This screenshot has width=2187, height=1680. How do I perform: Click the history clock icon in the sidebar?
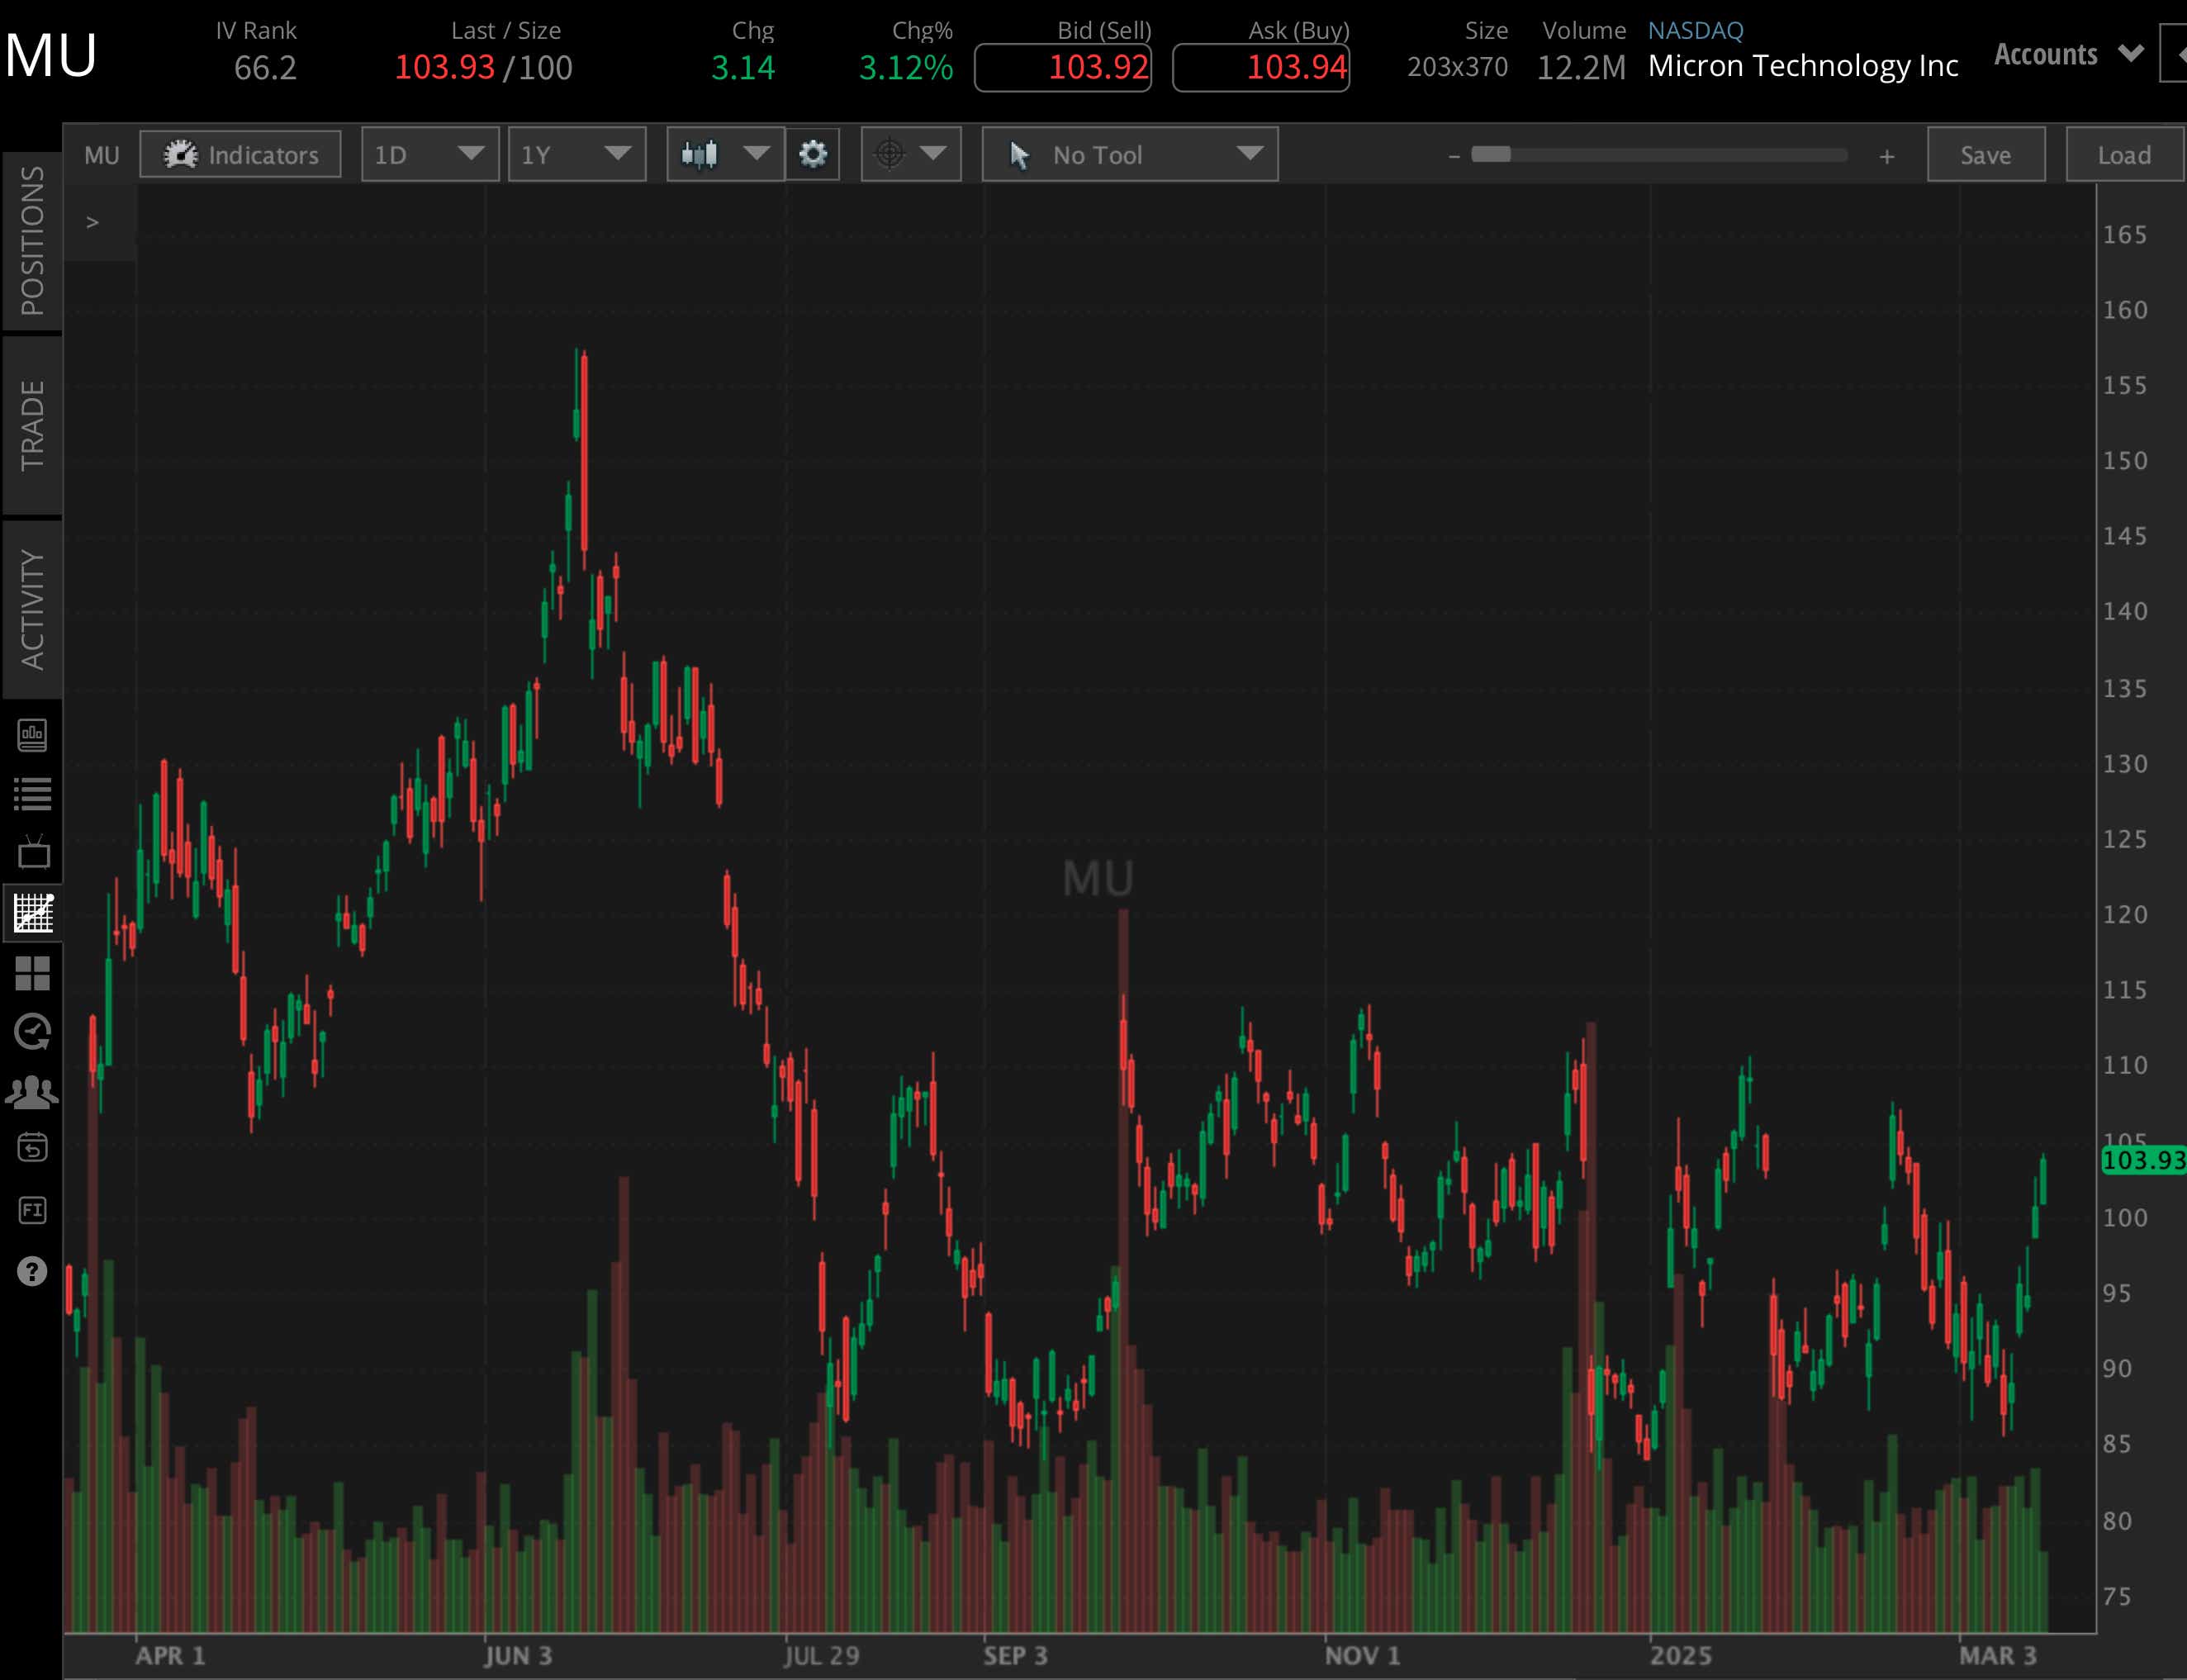[33, 1032]
